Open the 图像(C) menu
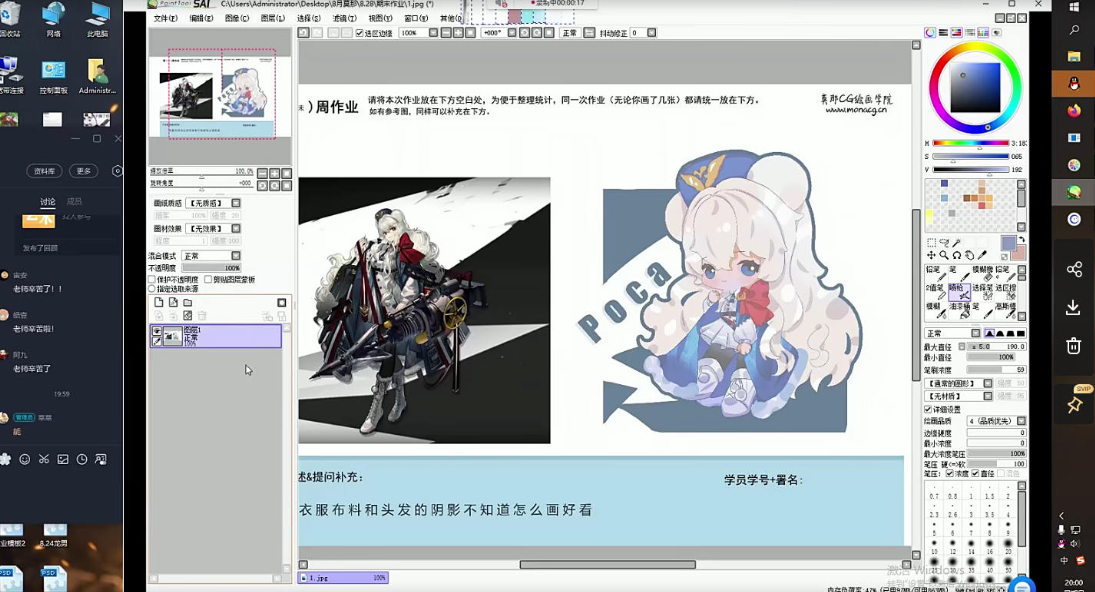 (x=237, y=18)
